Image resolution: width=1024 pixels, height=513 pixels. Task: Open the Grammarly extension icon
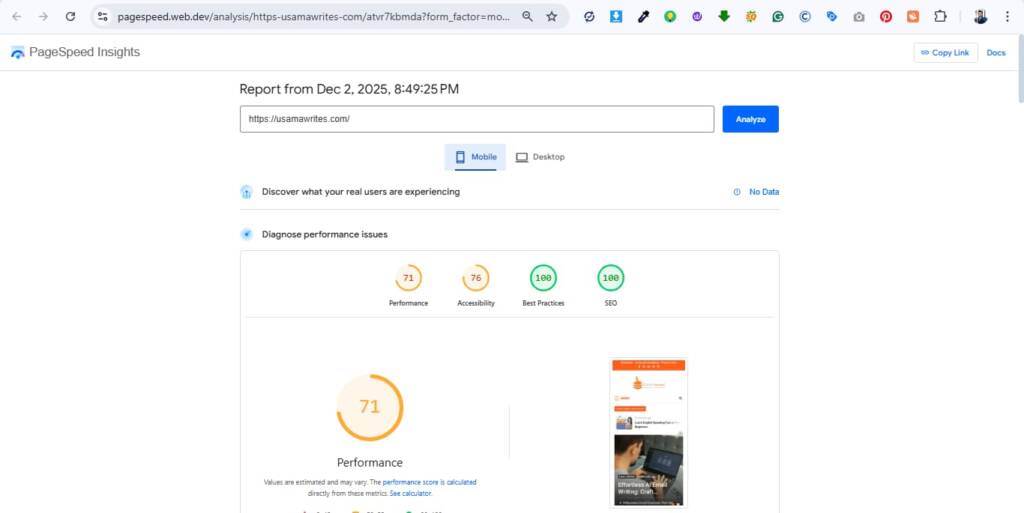778,17
